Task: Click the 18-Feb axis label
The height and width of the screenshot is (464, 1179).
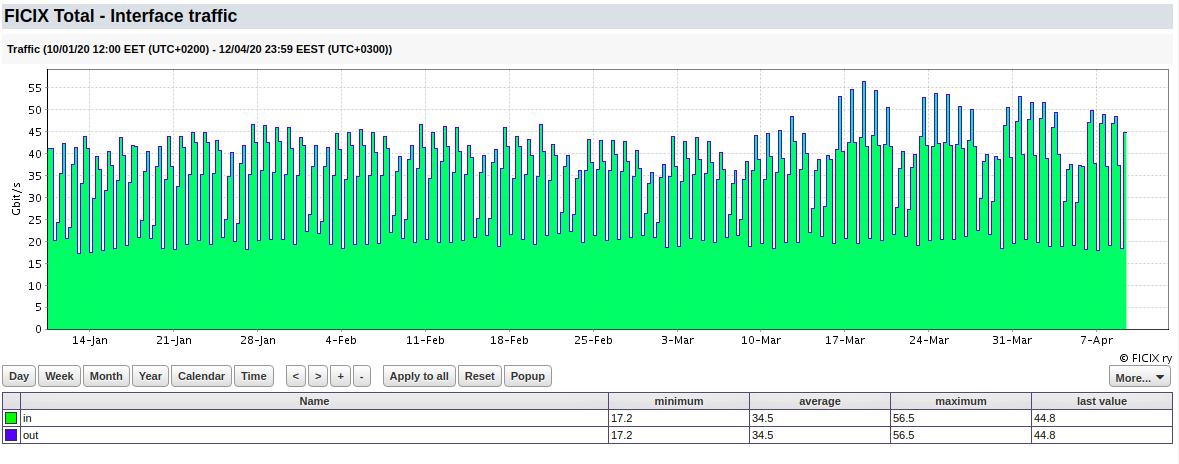Action: (509, 340)
